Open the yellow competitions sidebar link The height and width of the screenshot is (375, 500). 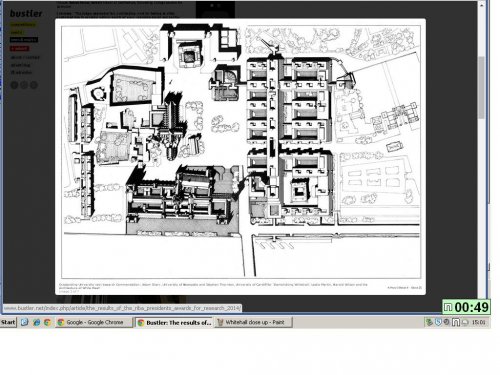tap(23, 24)
